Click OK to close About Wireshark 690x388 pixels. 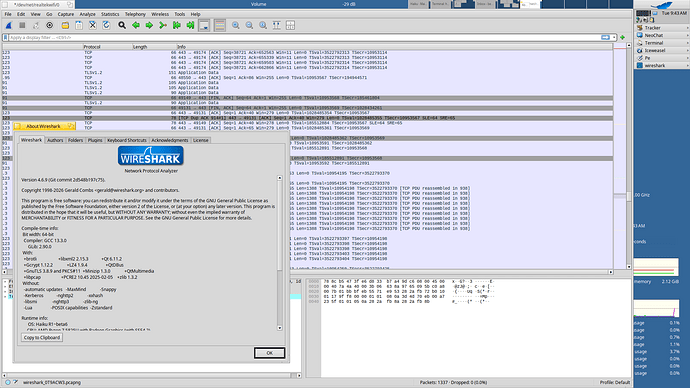tap(269, 353)
